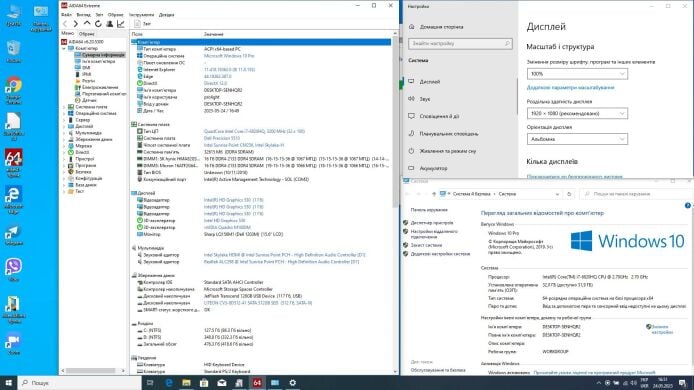This screenshot has width=694, height=390.
Task: Open Settings gear on taskbar
Action: 293,383
